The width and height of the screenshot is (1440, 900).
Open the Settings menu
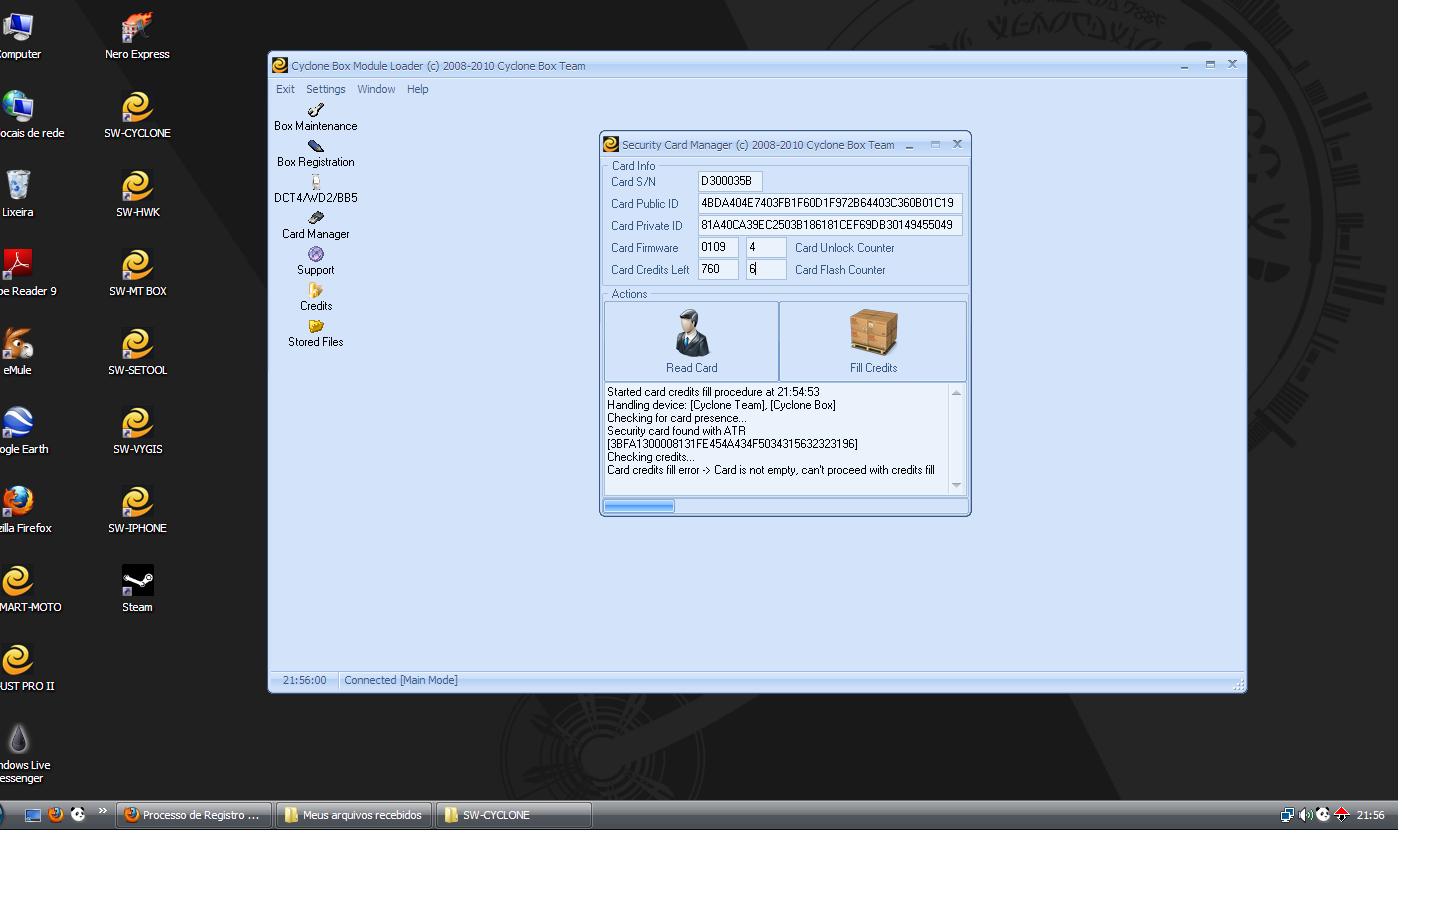point(325,89)
